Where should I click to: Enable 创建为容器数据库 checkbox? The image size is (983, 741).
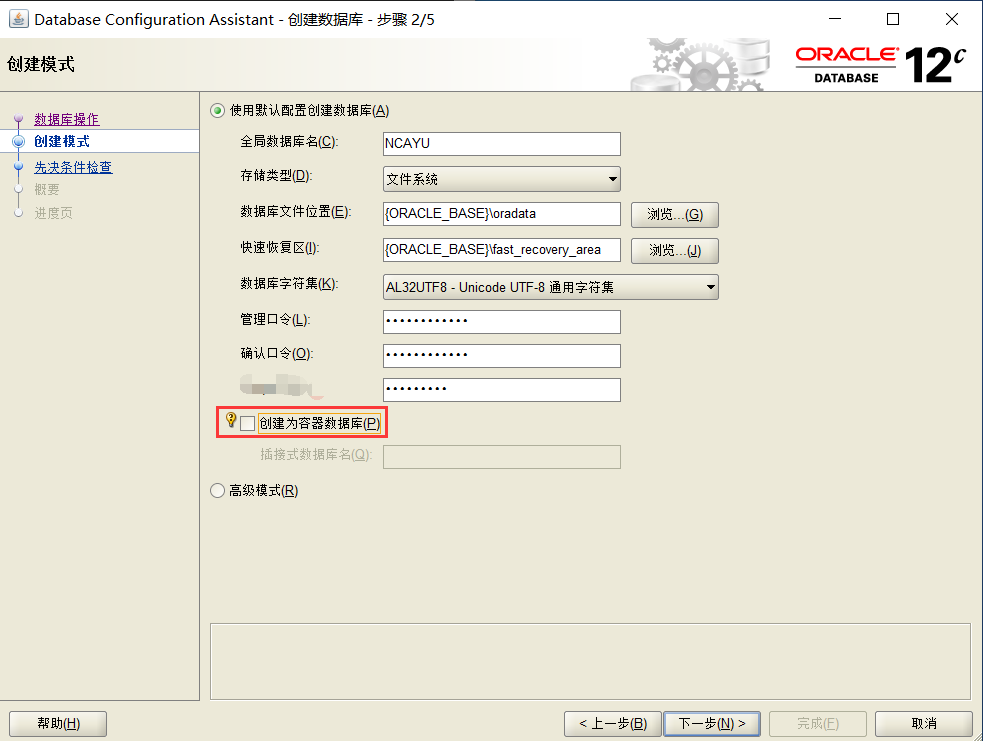(248, 424)
